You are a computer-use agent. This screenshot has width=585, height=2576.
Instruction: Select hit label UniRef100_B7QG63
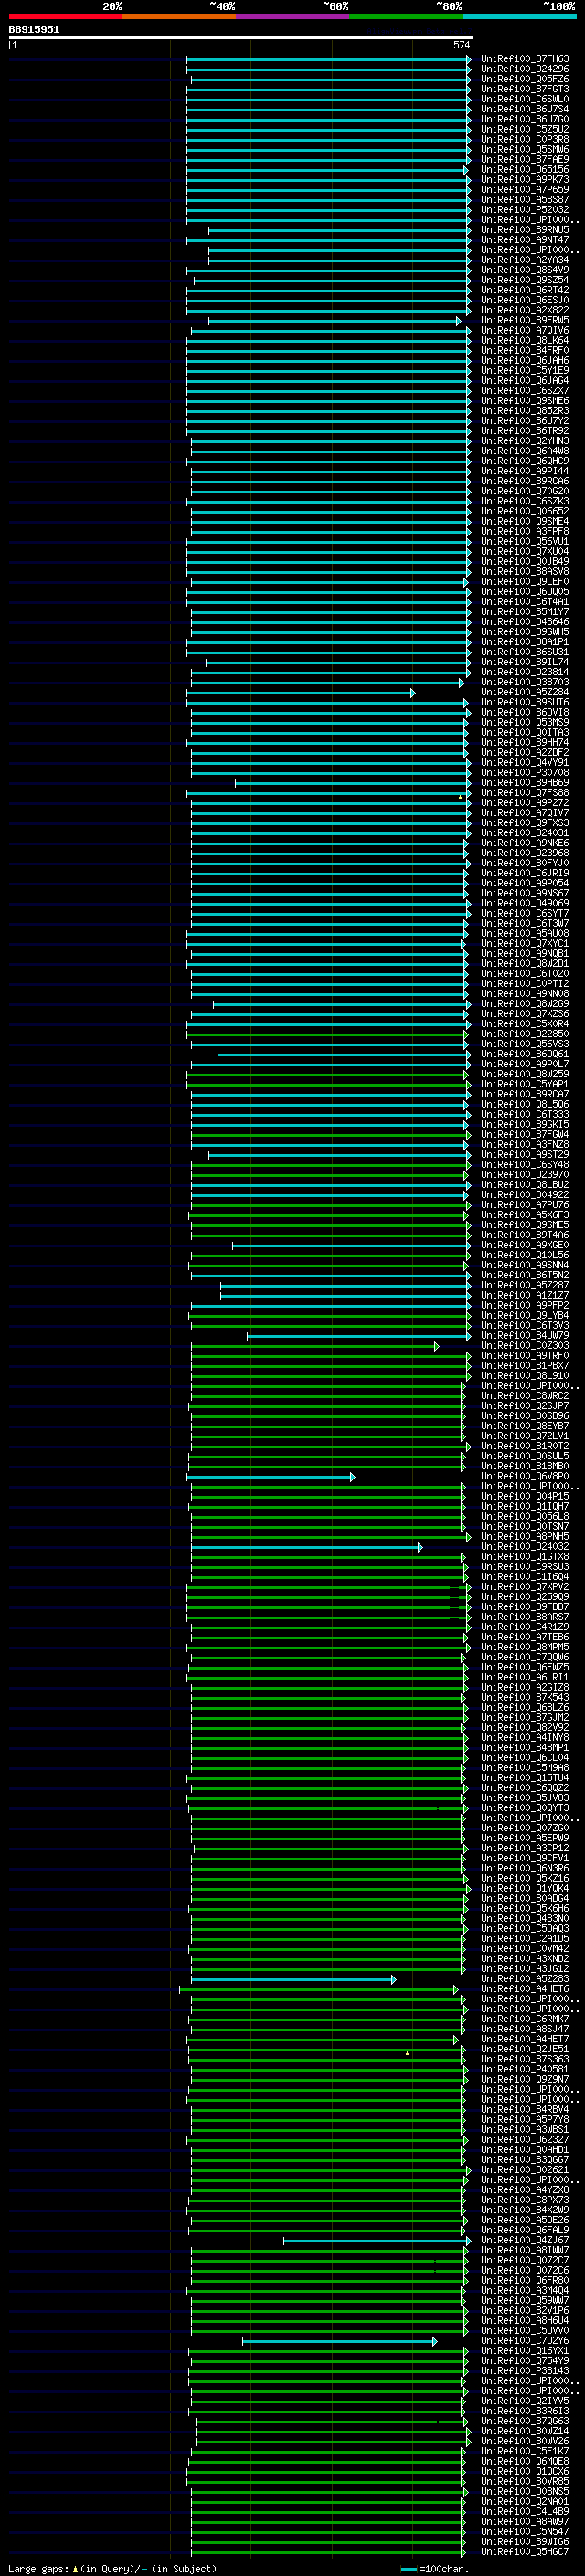coord(525,2420)
